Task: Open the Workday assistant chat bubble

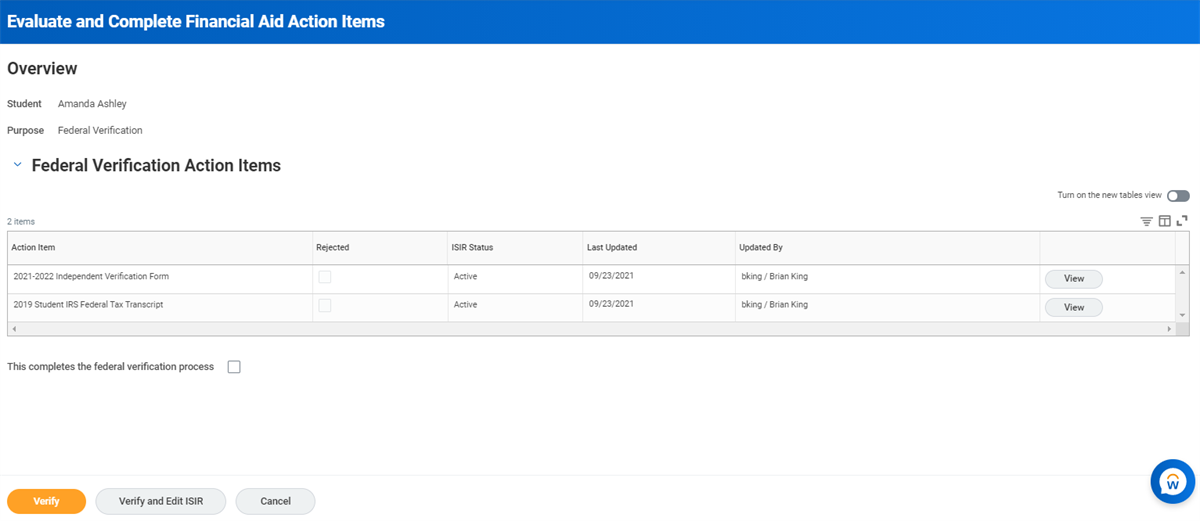Action: (1172, 483)
